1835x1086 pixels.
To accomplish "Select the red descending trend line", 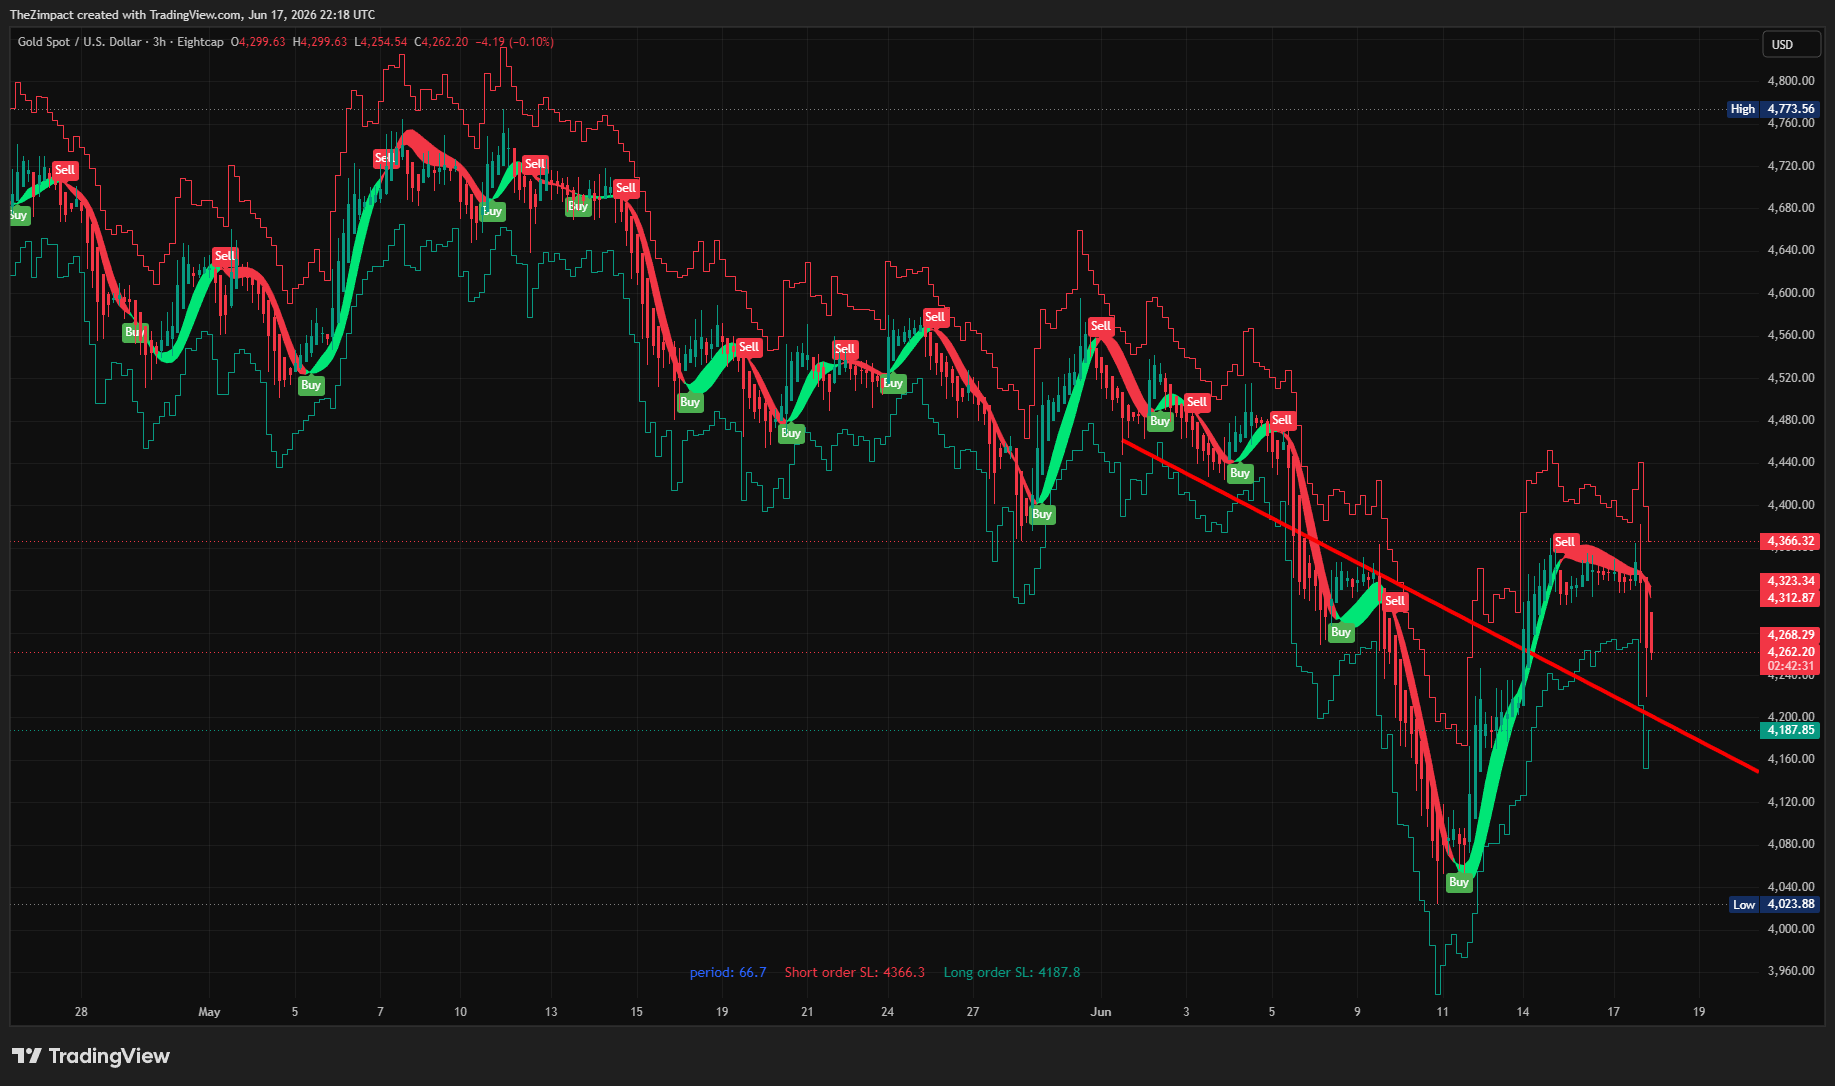I will tap(1440, 606).
